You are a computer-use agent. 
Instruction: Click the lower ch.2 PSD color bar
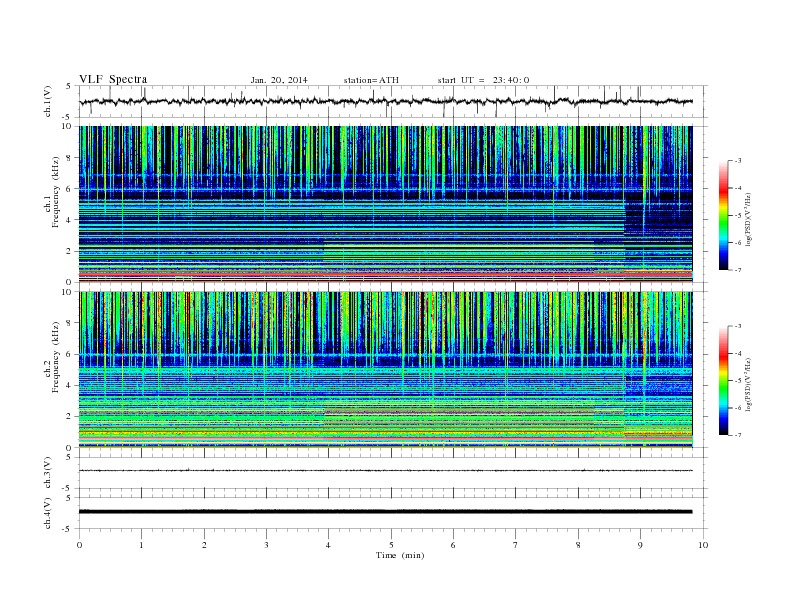(x=723, y=380)
